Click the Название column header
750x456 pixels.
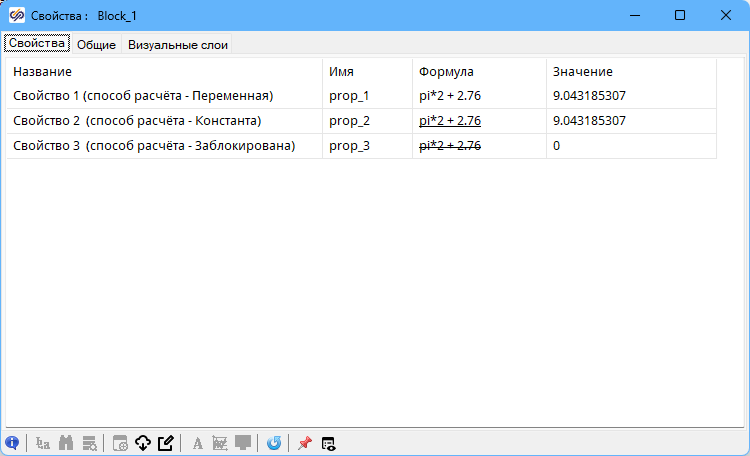click(42, 72)
